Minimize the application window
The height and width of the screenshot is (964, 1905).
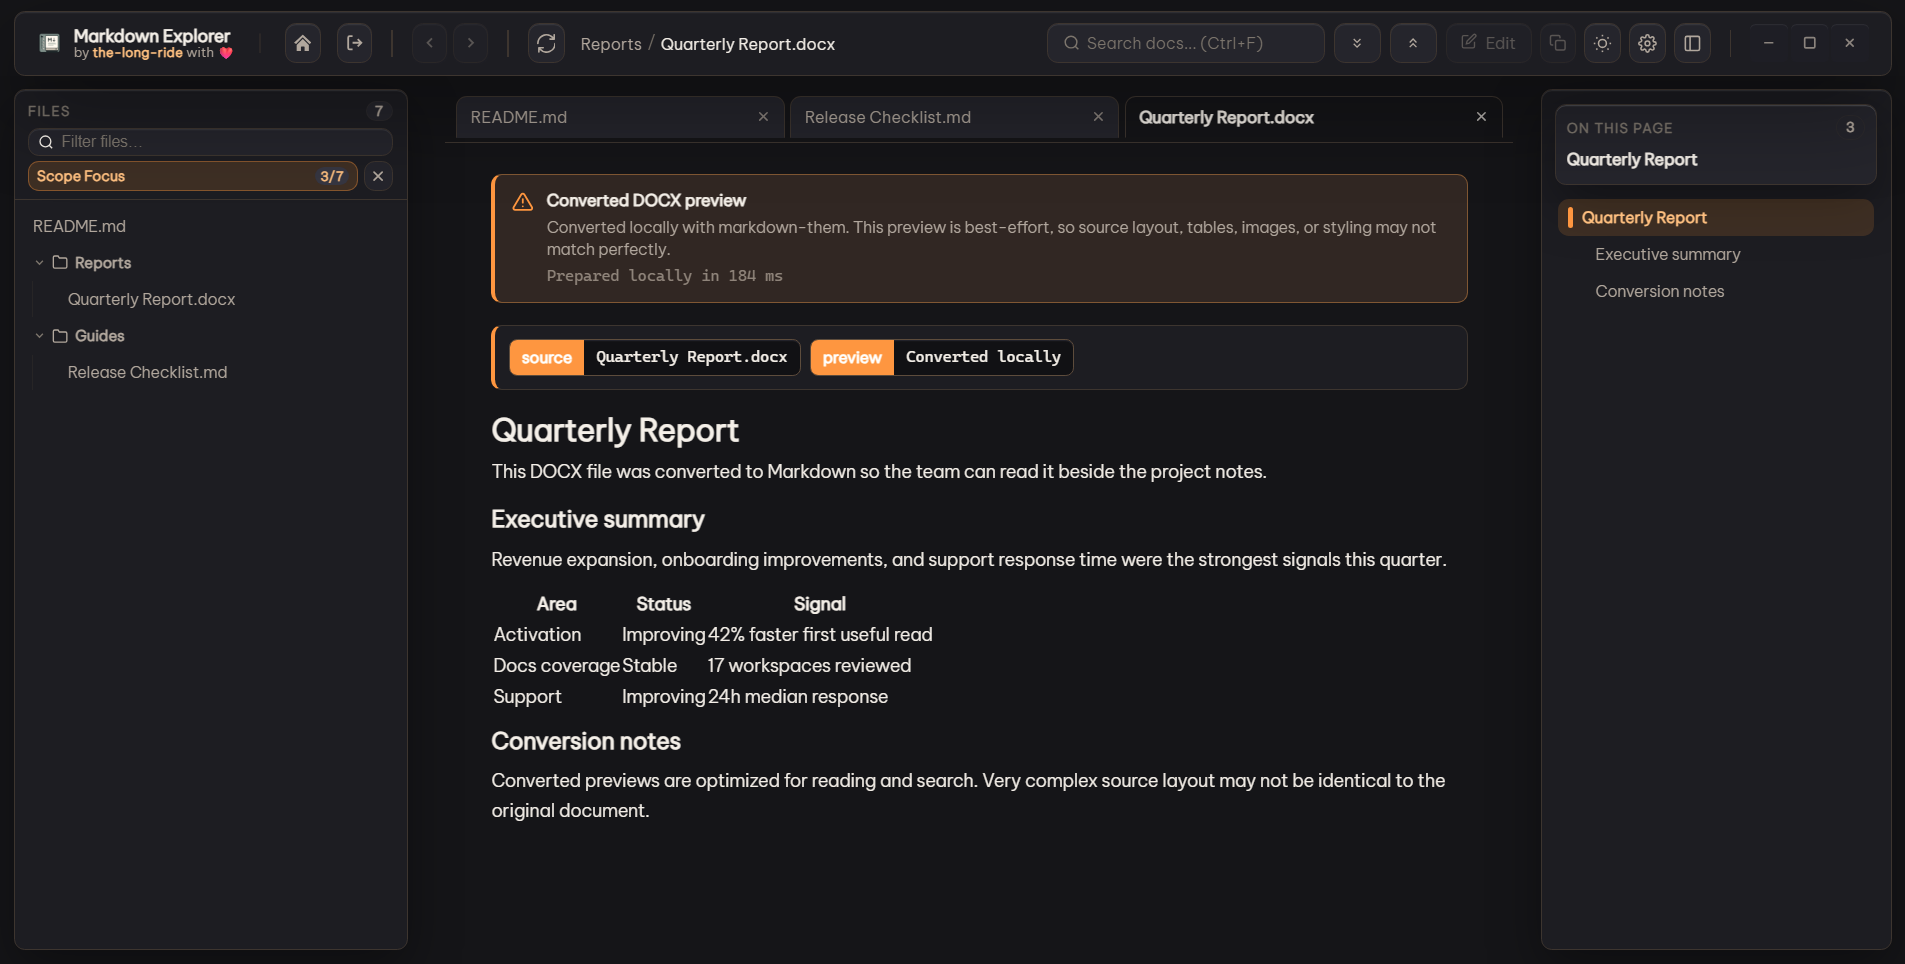click(x=1768, y=43)
